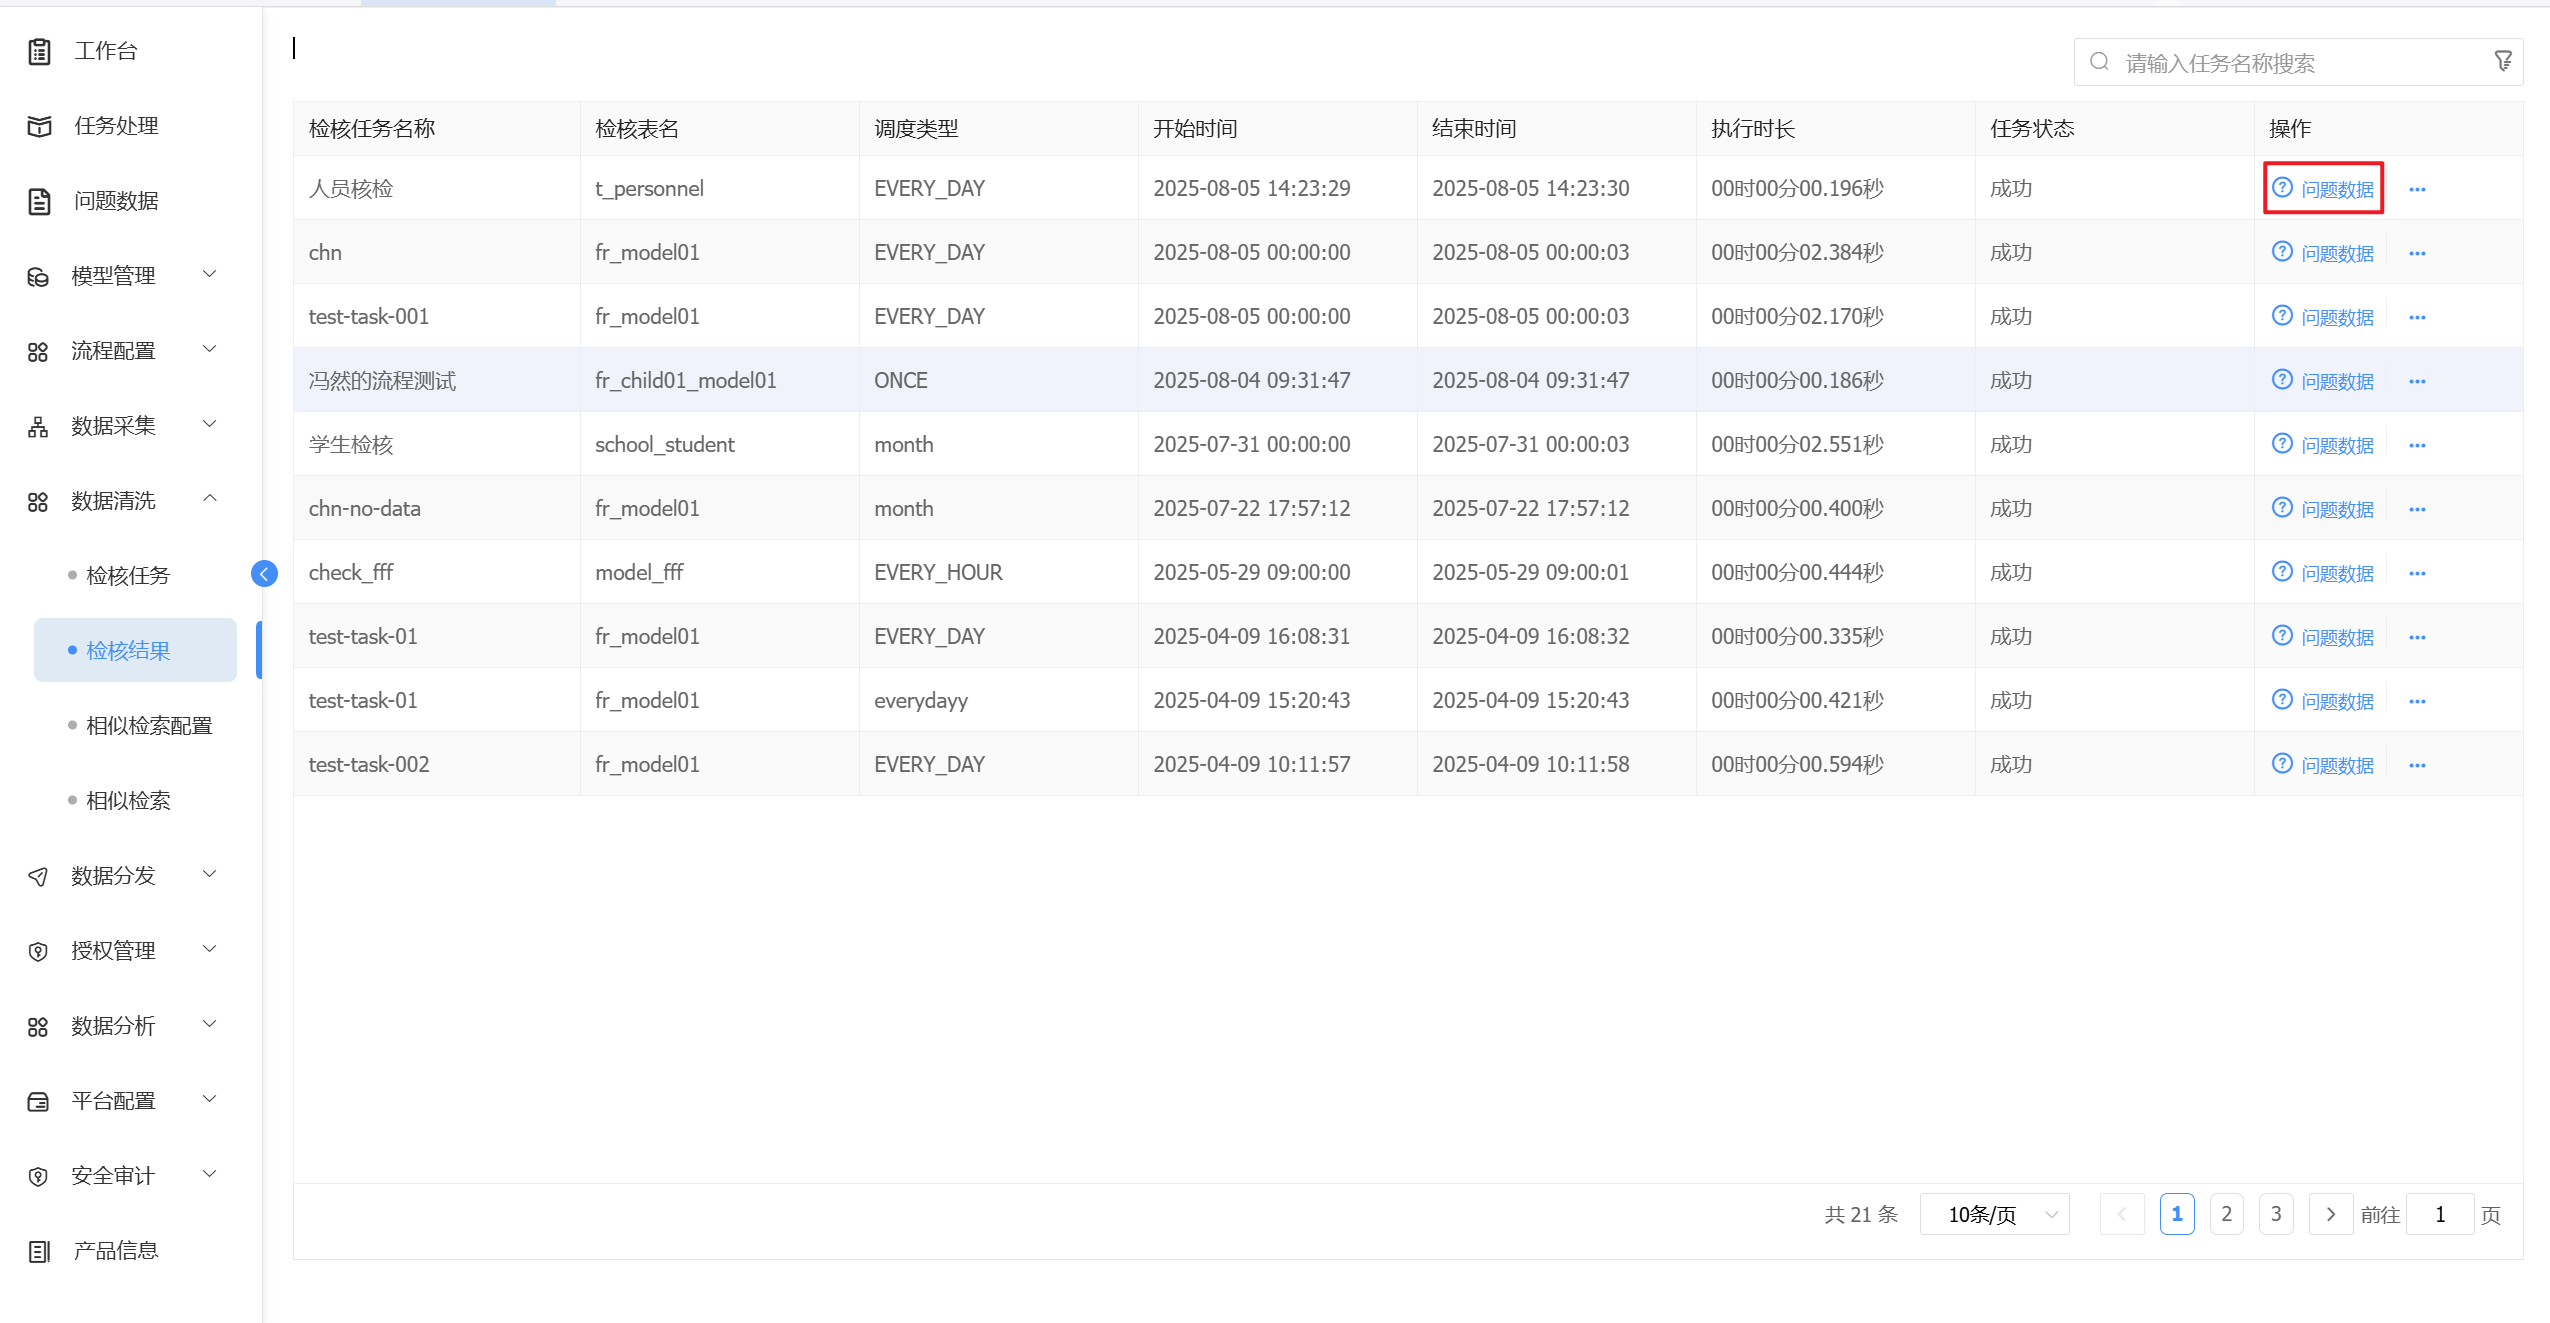This screenshot has width=2550, height=1323.
Task: Go to next page with arrow button
Action: [x=2330, y=1214]
